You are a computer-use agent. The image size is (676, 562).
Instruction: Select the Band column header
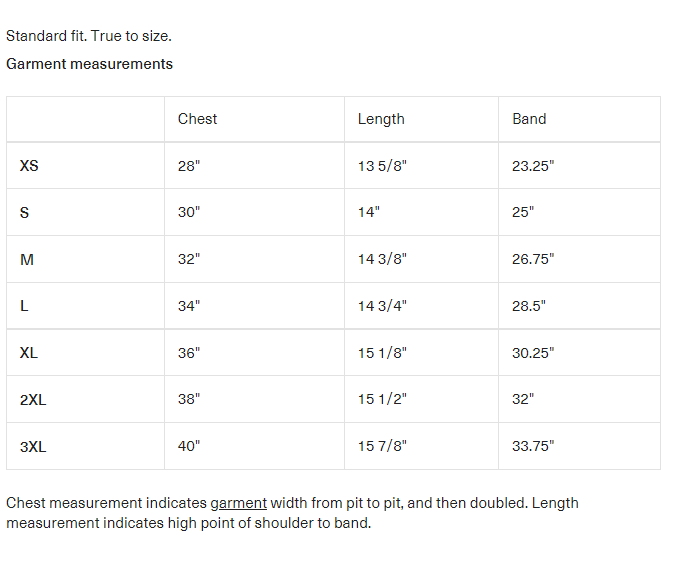point(529,119)
